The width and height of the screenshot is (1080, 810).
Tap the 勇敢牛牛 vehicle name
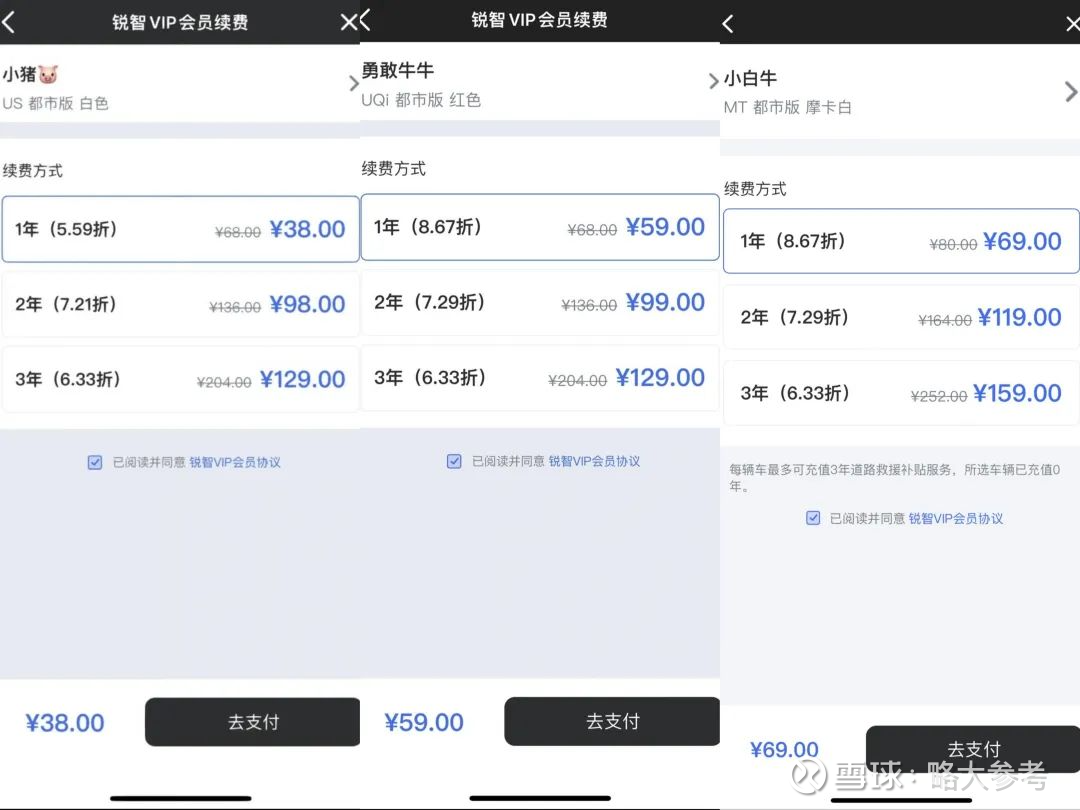tap(397, 70)
